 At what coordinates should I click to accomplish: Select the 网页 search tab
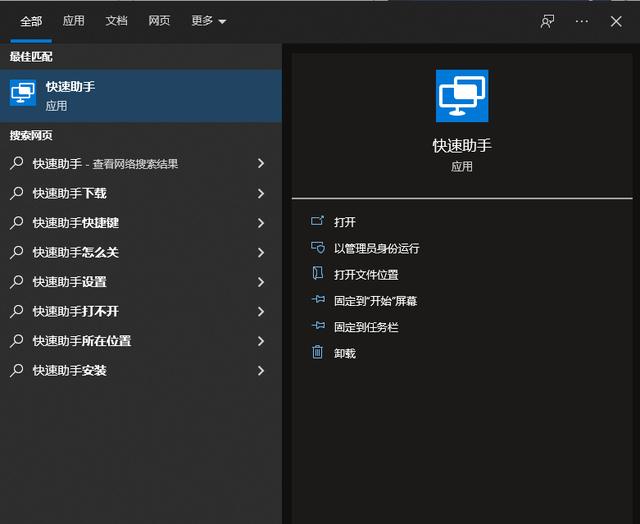click(159, 21)
